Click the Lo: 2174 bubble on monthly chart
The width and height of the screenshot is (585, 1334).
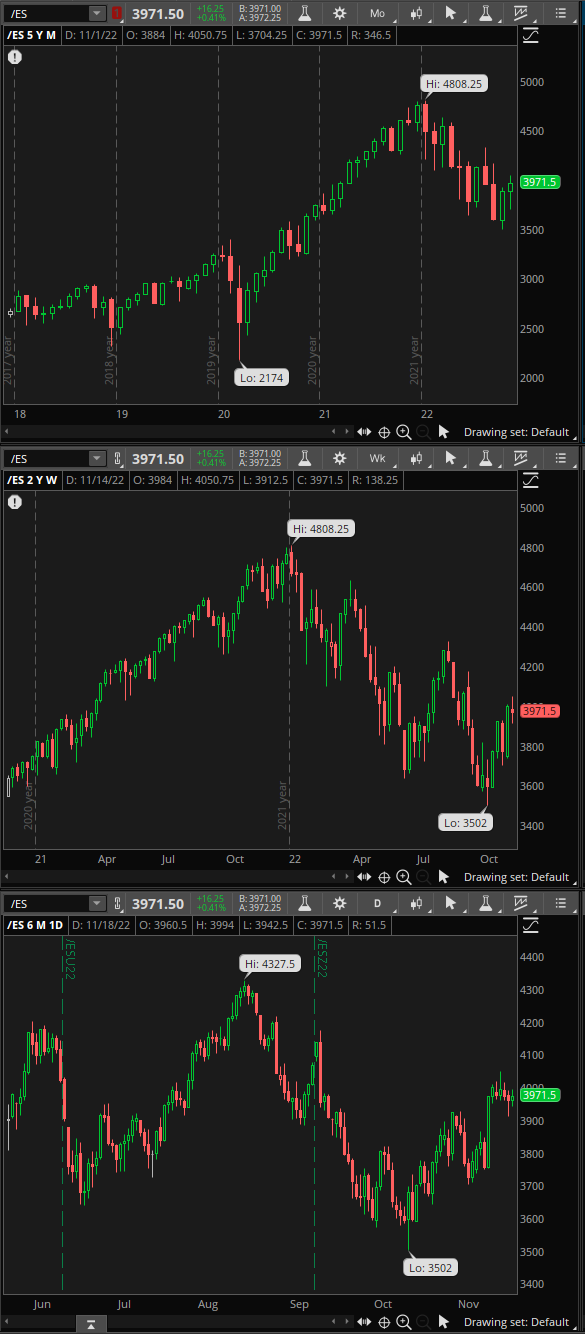pyautogui.click(x=262, y=377)
